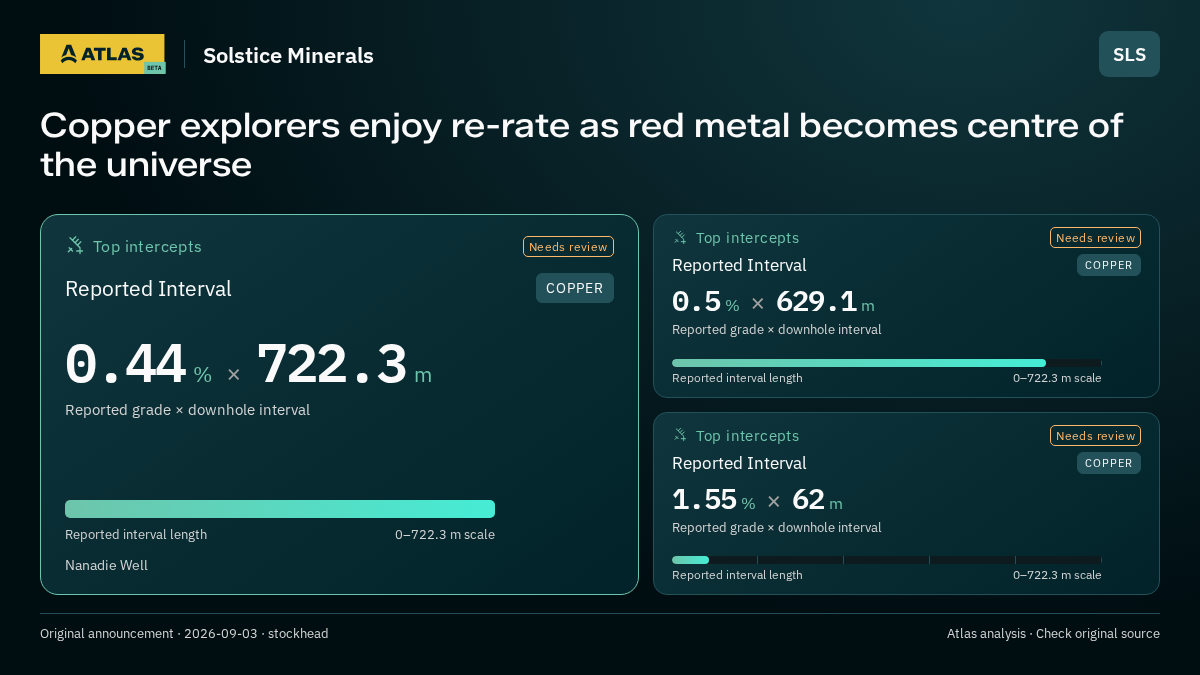Select COPPER tag on the 0.44% card
Image resolution: width=1200 pixels, height=675 pixels.
pos(575,288)
